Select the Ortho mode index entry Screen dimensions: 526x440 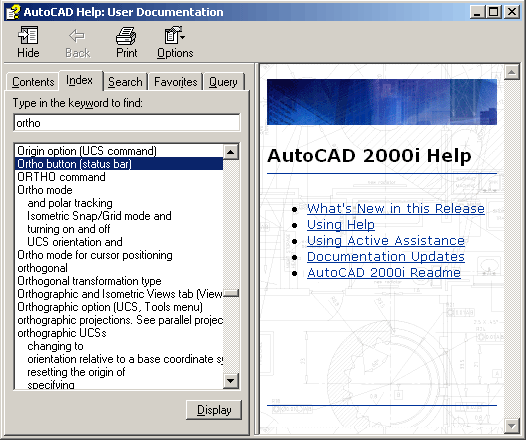[119, 190]
